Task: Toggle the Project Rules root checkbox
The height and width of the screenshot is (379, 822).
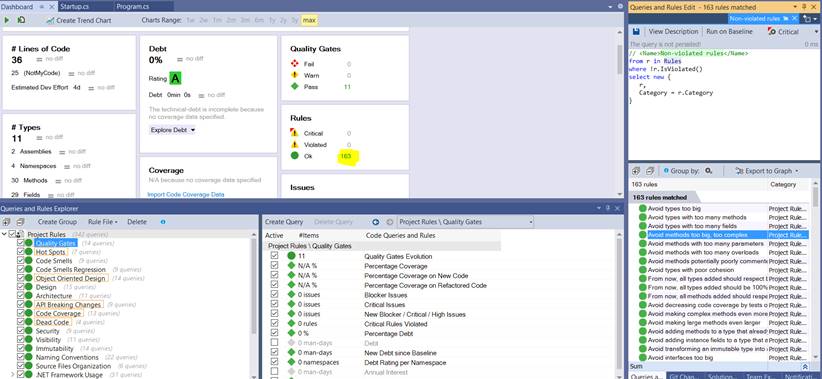Action: [12, 234]
